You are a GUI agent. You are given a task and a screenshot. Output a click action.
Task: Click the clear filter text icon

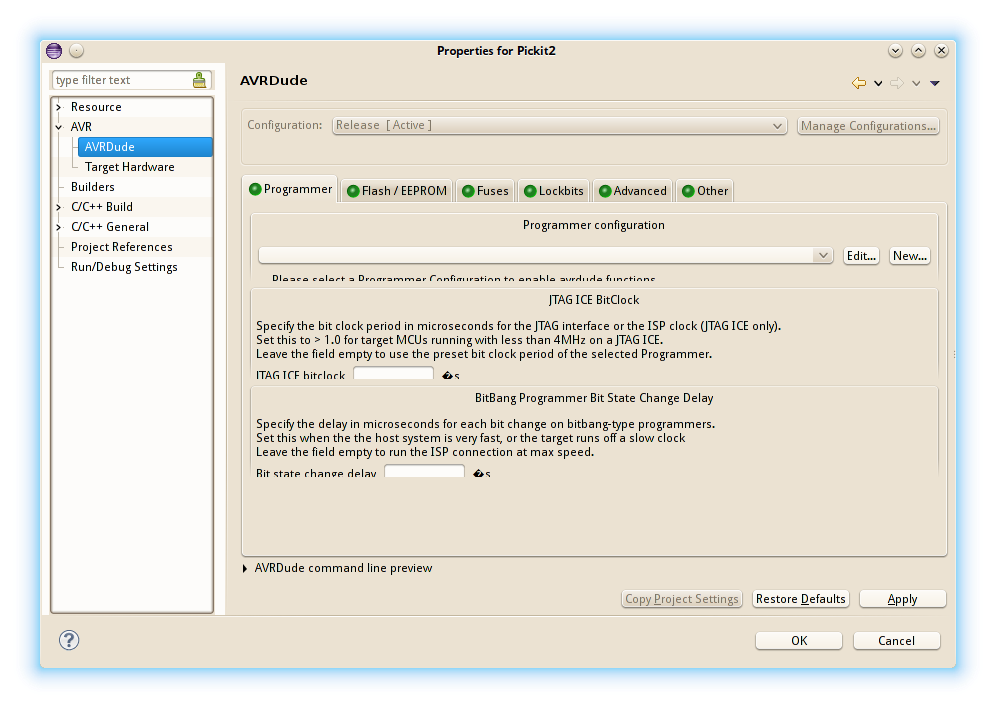click(x=199, y=80)
